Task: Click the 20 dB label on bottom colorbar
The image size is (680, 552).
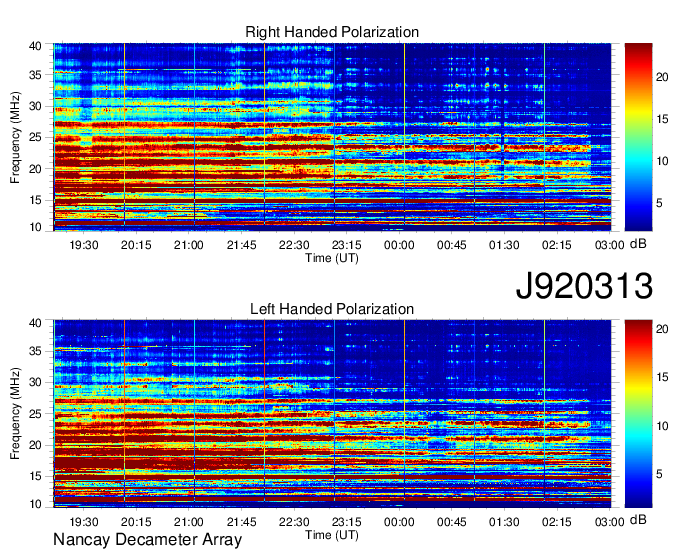Action: click(x=662, y=330)
